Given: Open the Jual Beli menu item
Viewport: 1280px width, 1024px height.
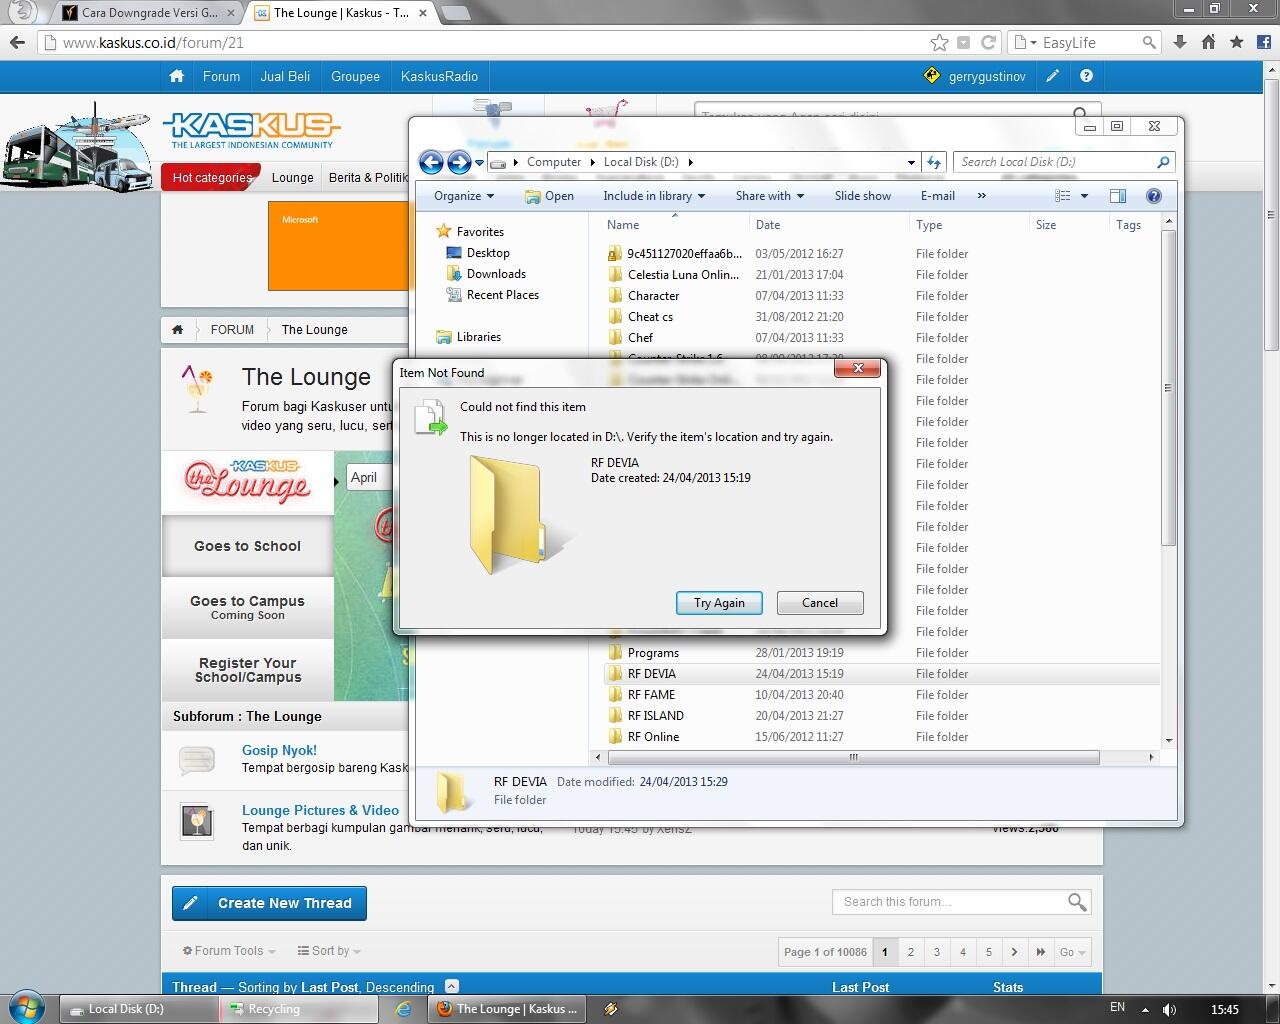Looking at the screenshot, I should tap(285, 76).
